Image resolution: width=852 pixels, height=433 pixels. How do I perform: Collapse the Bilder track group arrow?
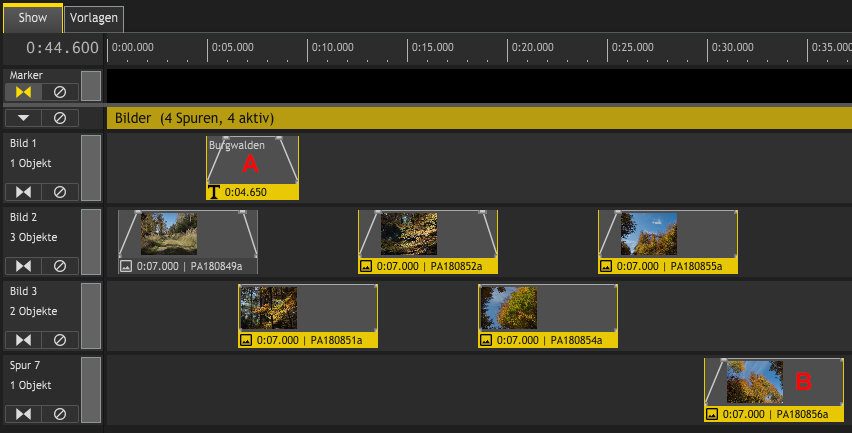point(24,118)
